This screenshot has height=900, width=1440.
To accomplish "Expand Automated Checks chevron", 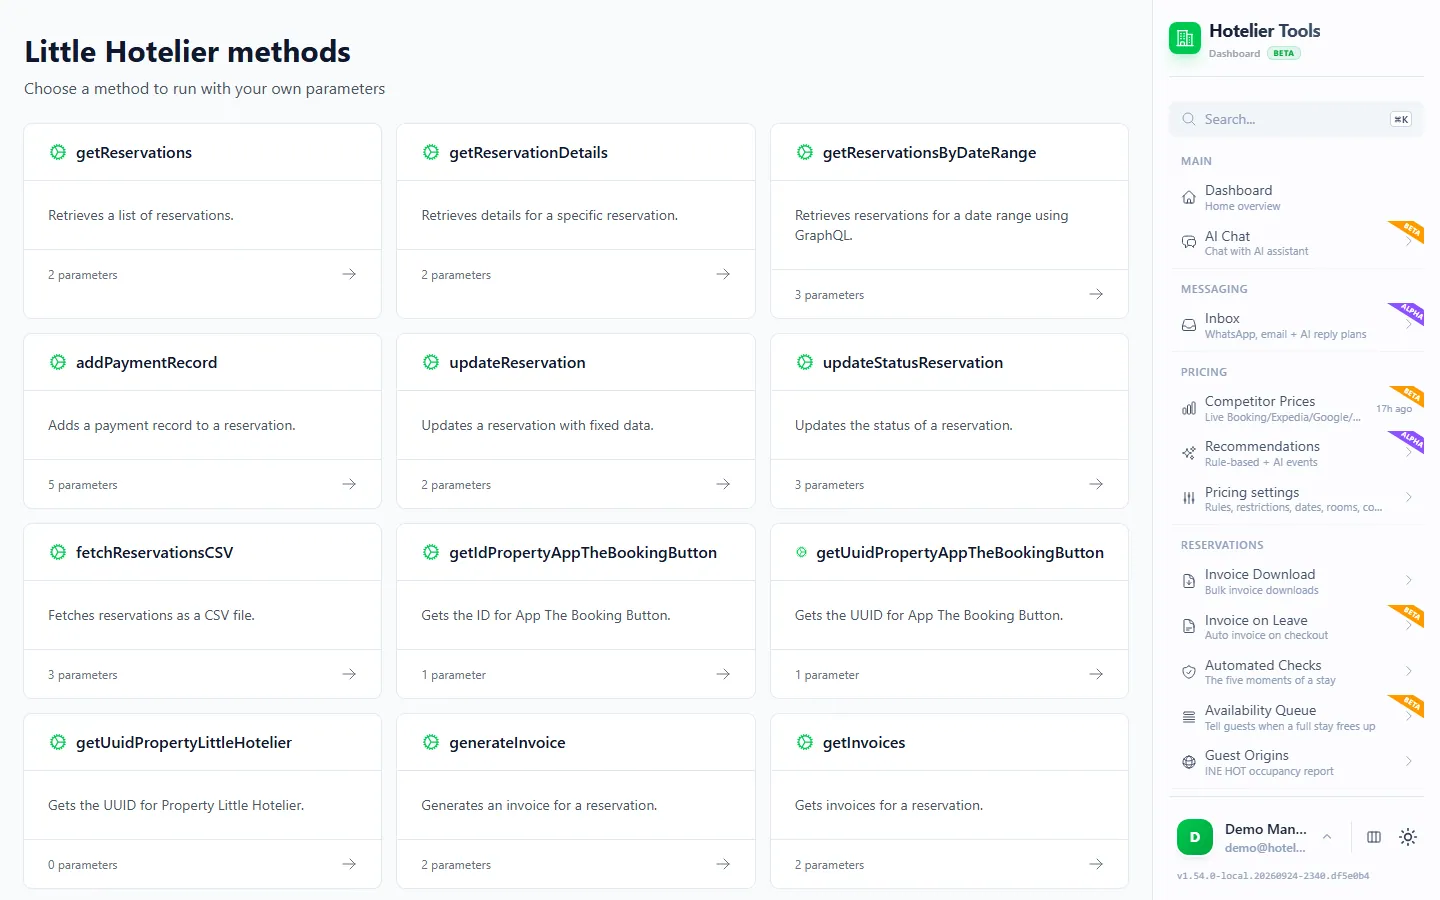I will point(1409,671).
